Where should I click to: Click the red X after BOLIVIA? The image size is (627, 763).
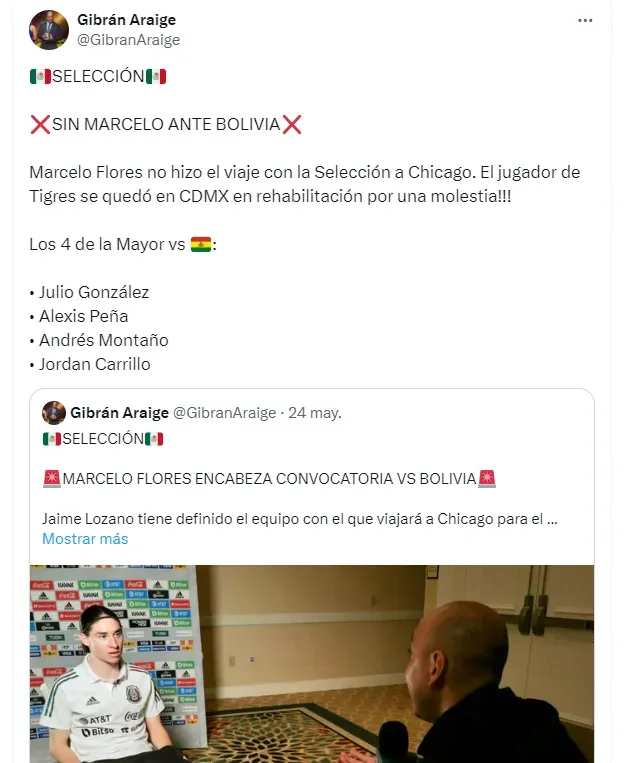(x=291, y=125)
